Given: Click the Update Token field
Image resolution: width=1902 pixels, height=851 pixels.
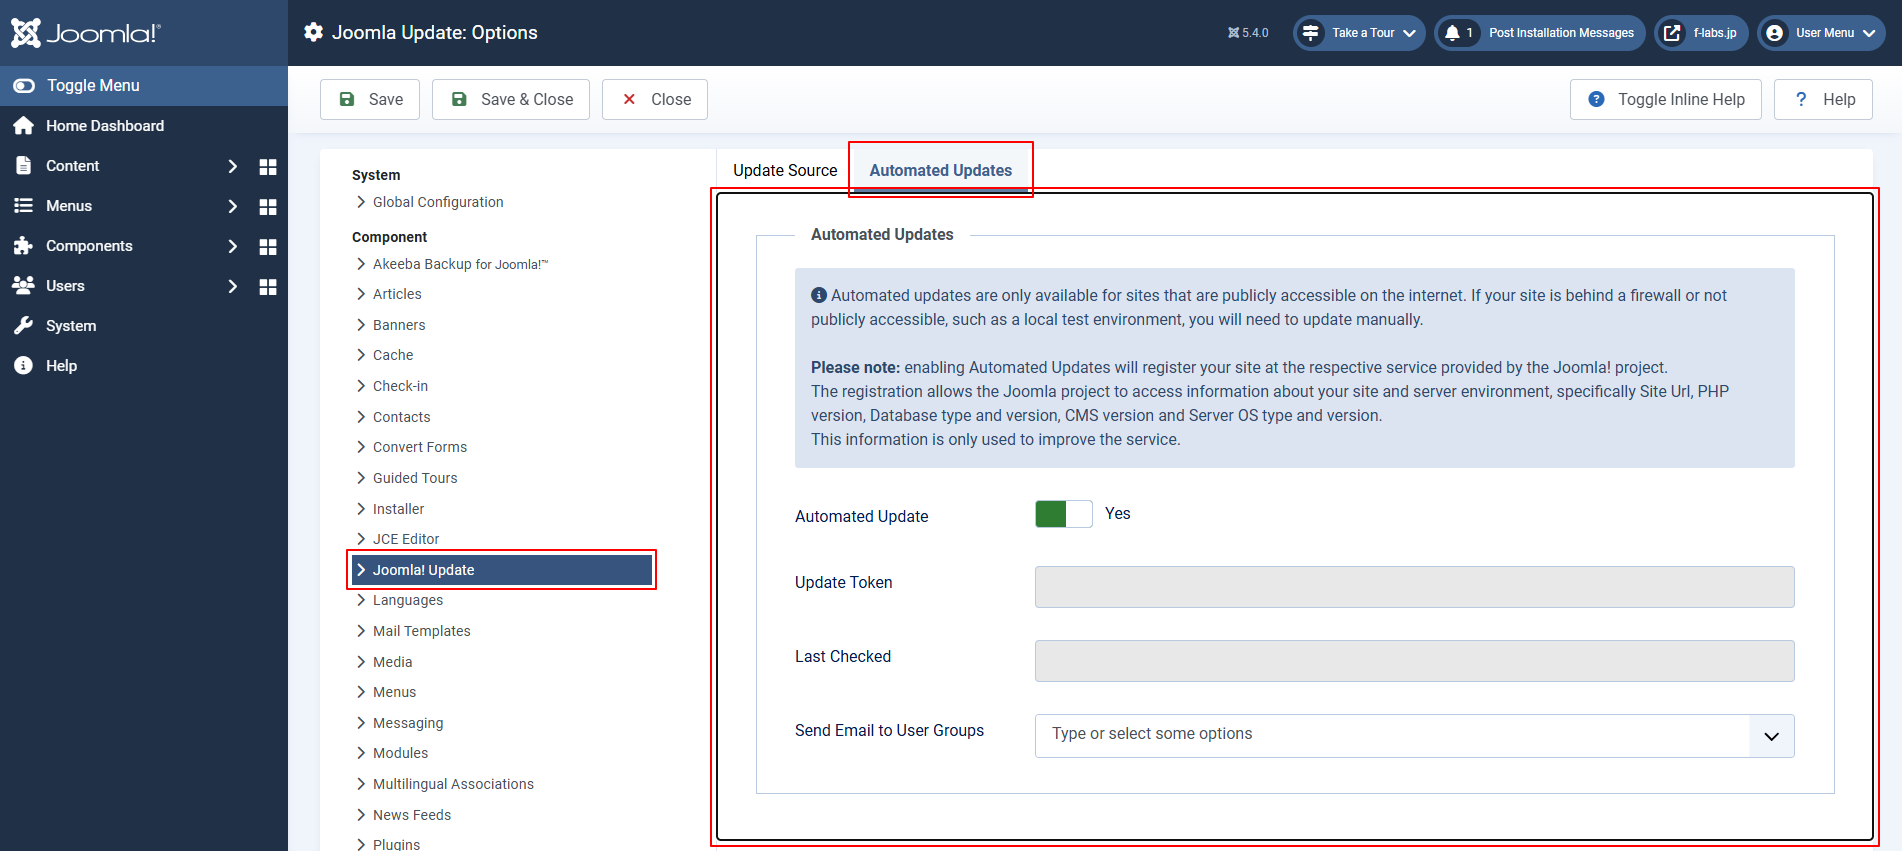Looking at the screenshot, I should 1414,587.
